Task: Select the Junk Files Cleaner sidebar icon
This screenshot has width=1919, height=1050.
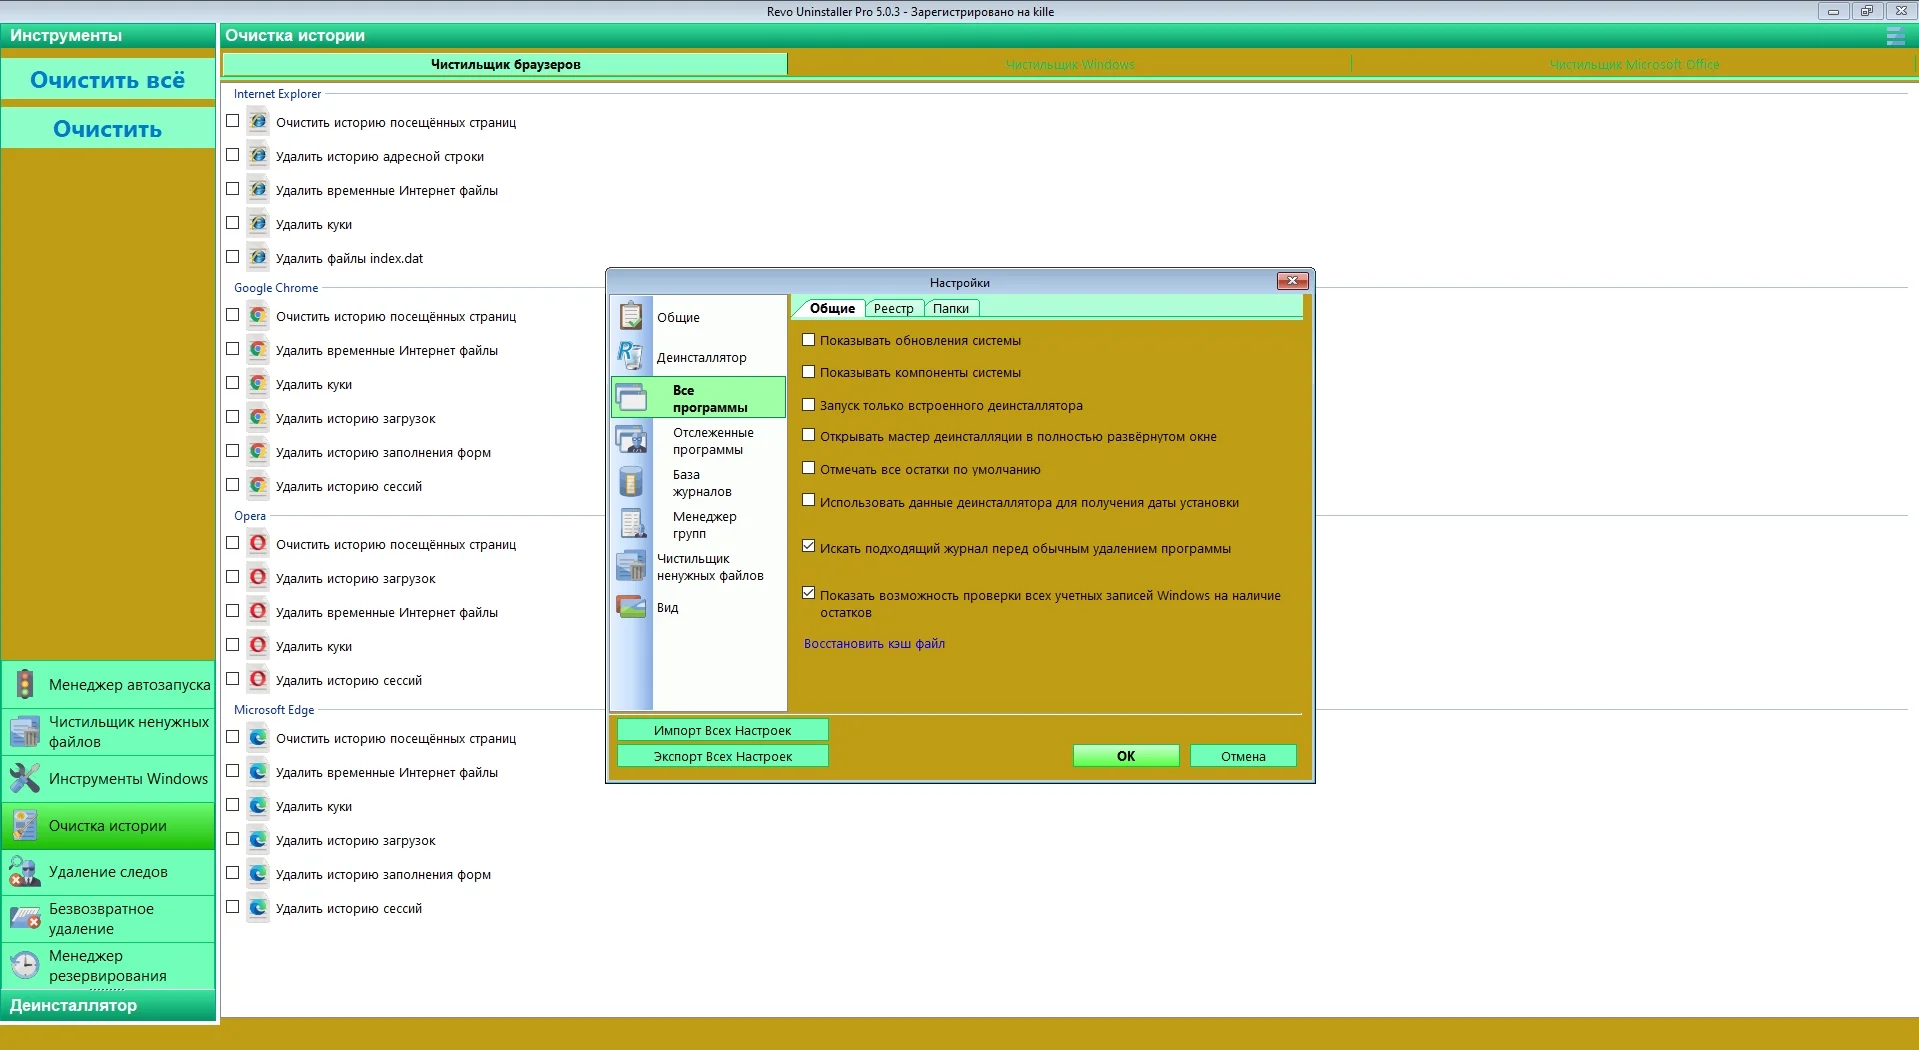Action: 25,732
